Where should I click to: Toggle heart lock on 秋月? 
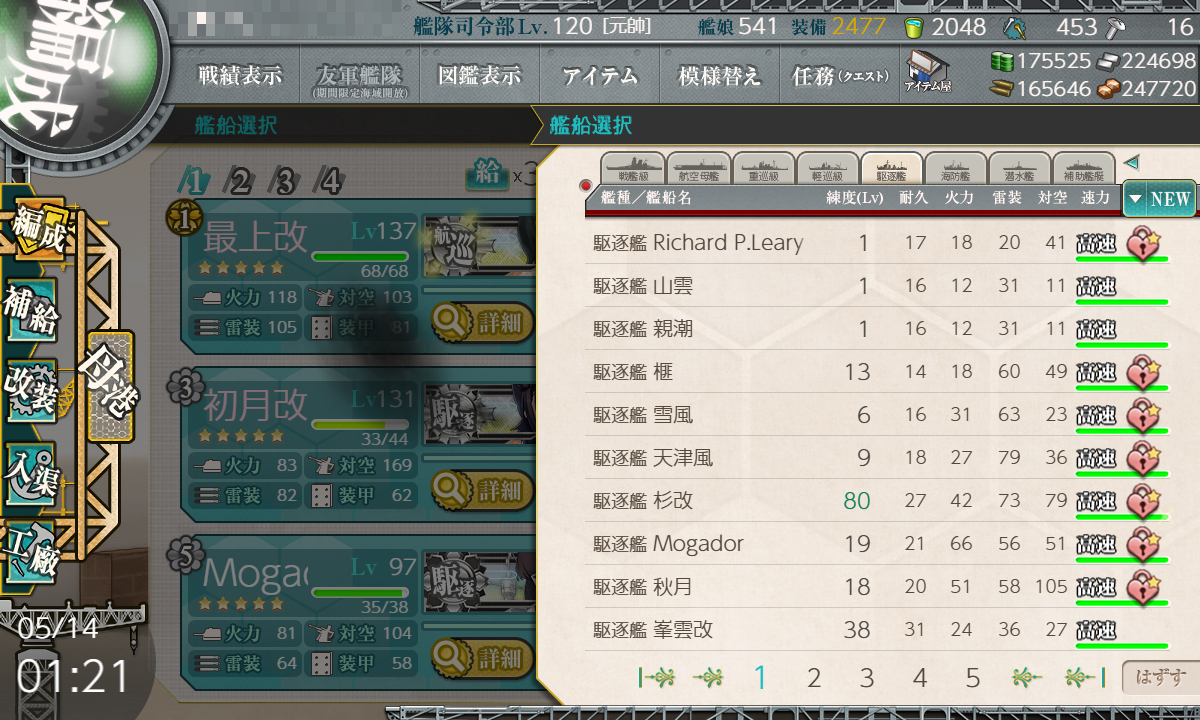1143,586
